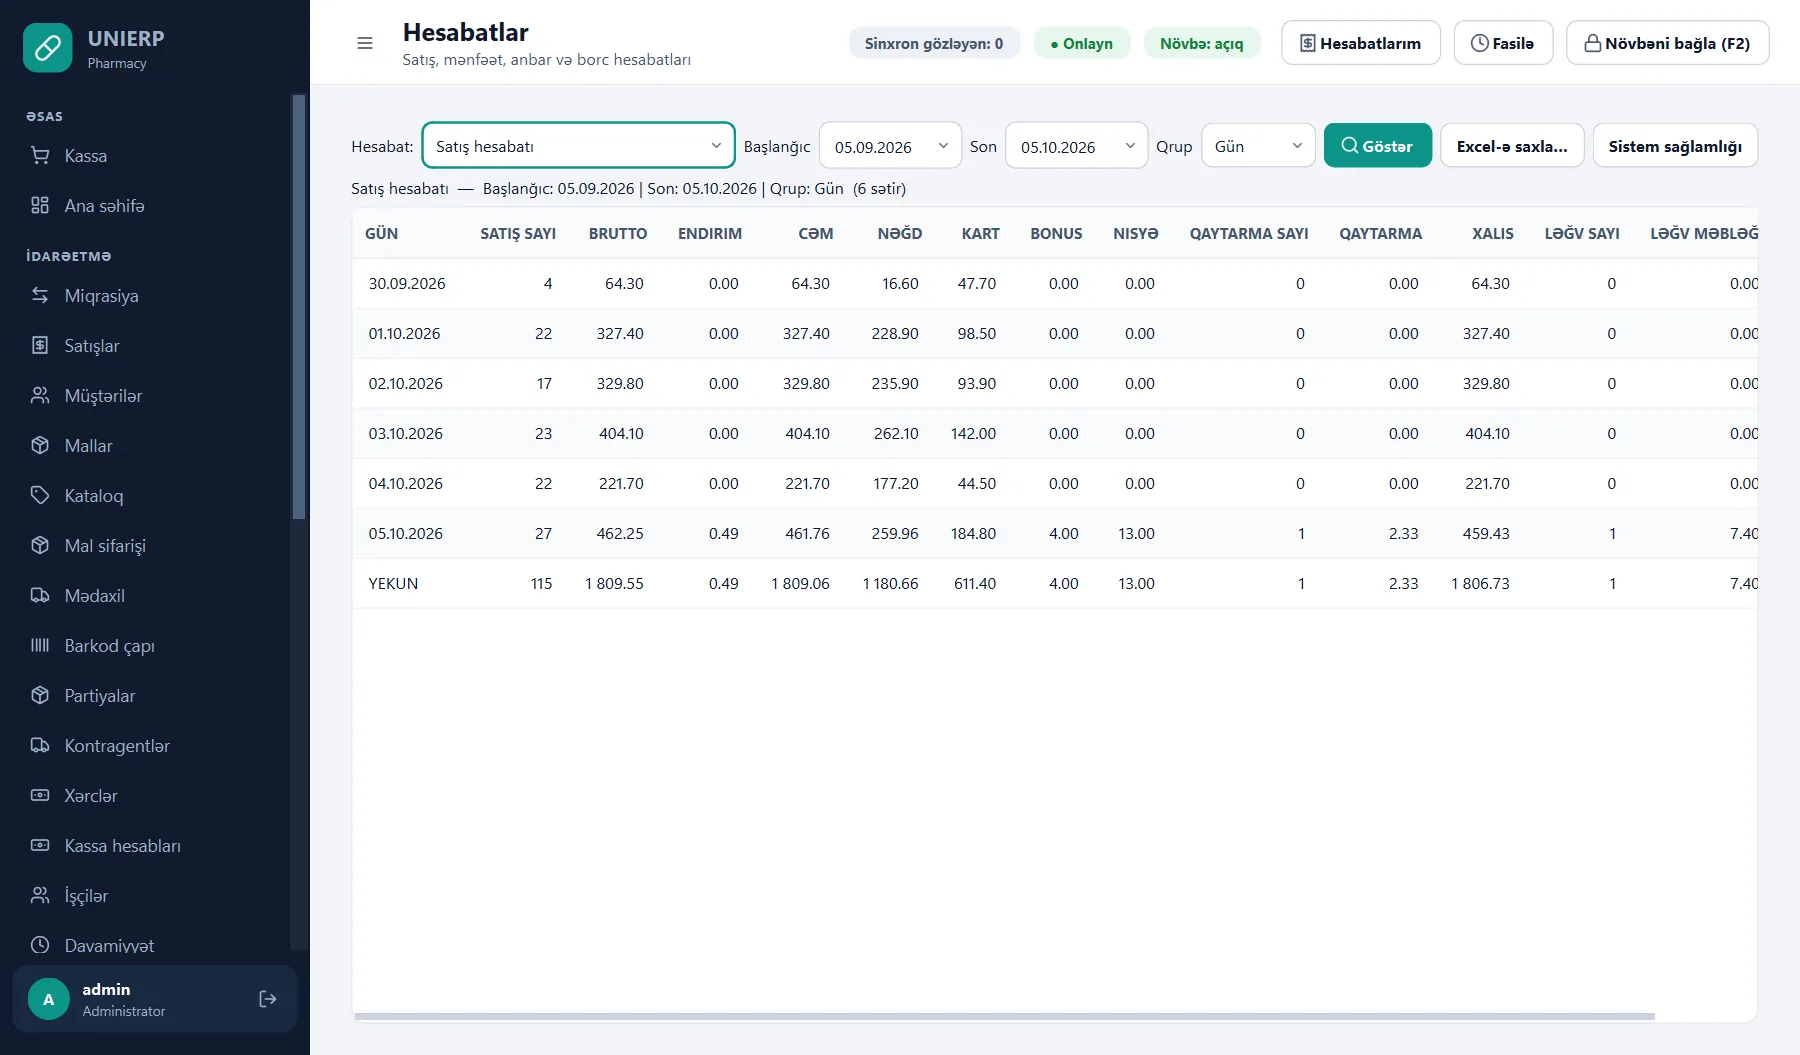The image size is (1800, 1055).
Task: Click the Növbə: açıq status badge
Action: pos(1201,43)
